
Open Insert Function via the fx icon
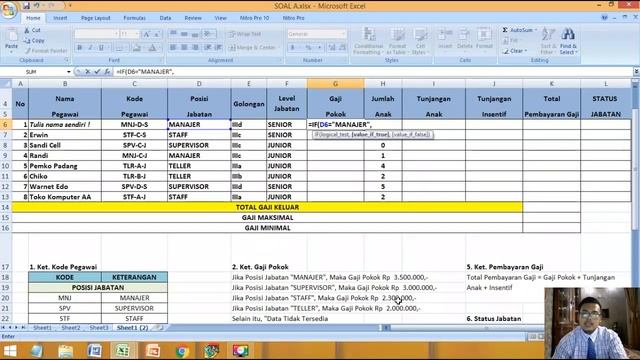click(x=107, y=71)
